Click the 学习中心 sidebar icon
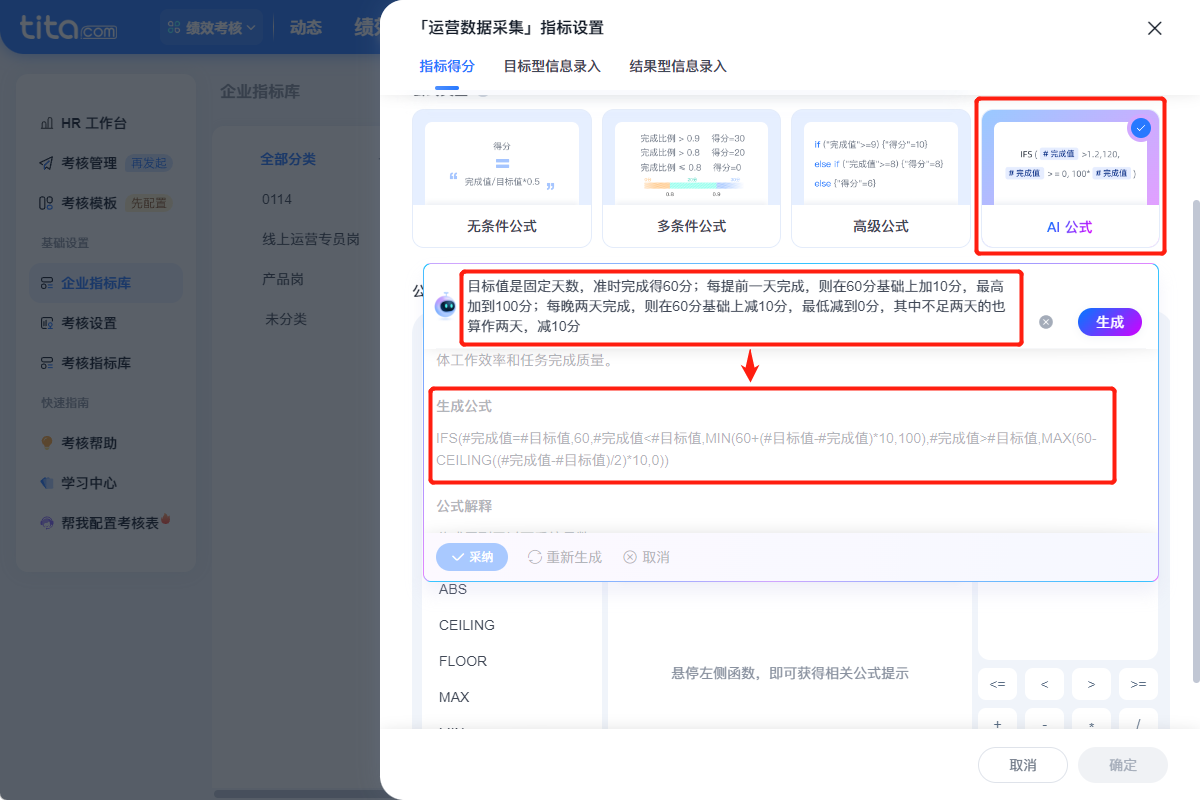1200x800 pixels. (46, 483)
